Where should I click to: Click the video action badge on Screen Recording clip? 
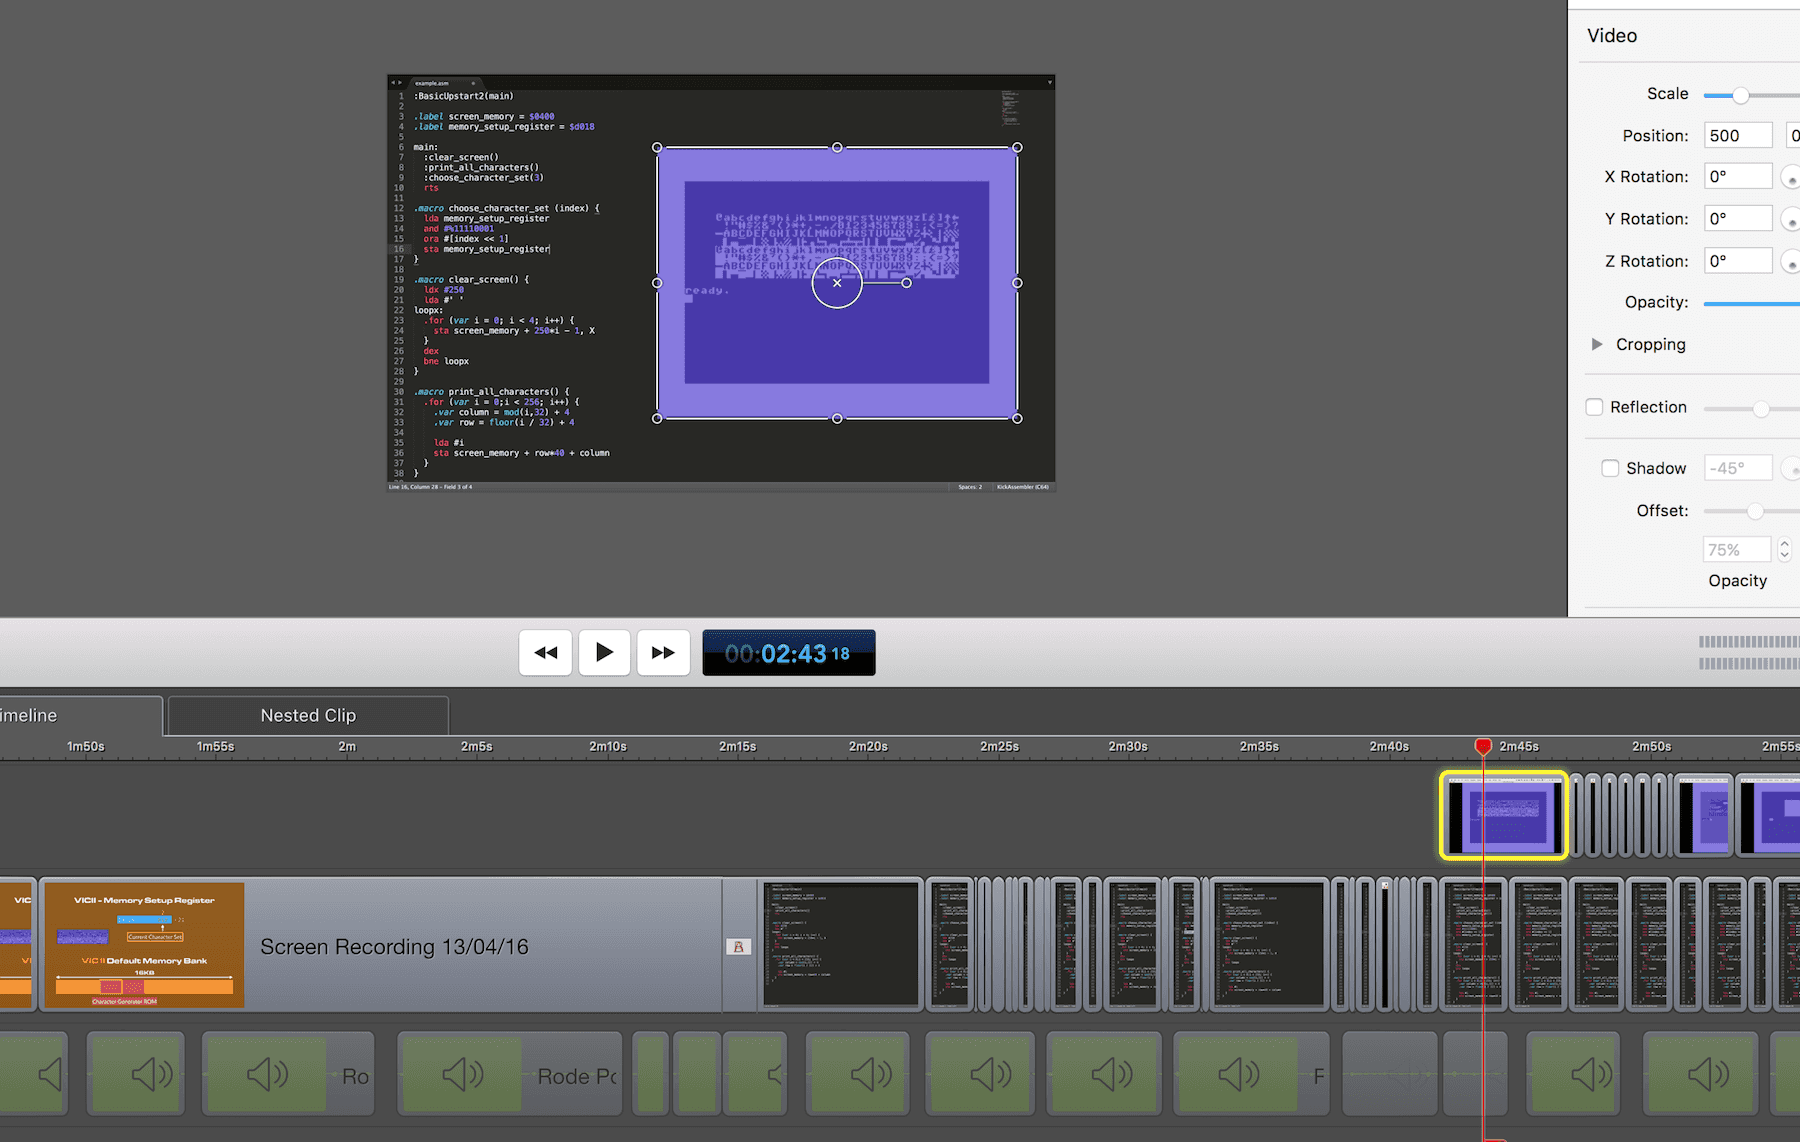739,946
